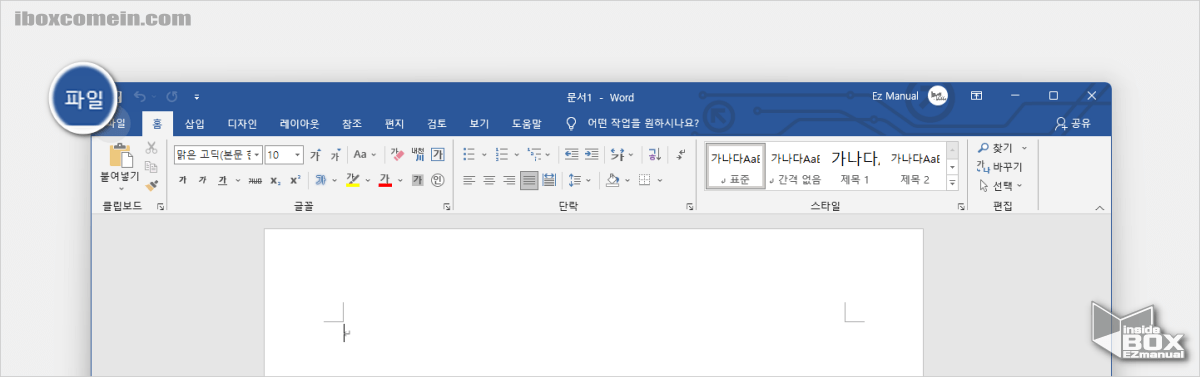This screenshot has width=1200, height=377.
Task: Toggle italic formatting
Action: [x=202, y=180]
